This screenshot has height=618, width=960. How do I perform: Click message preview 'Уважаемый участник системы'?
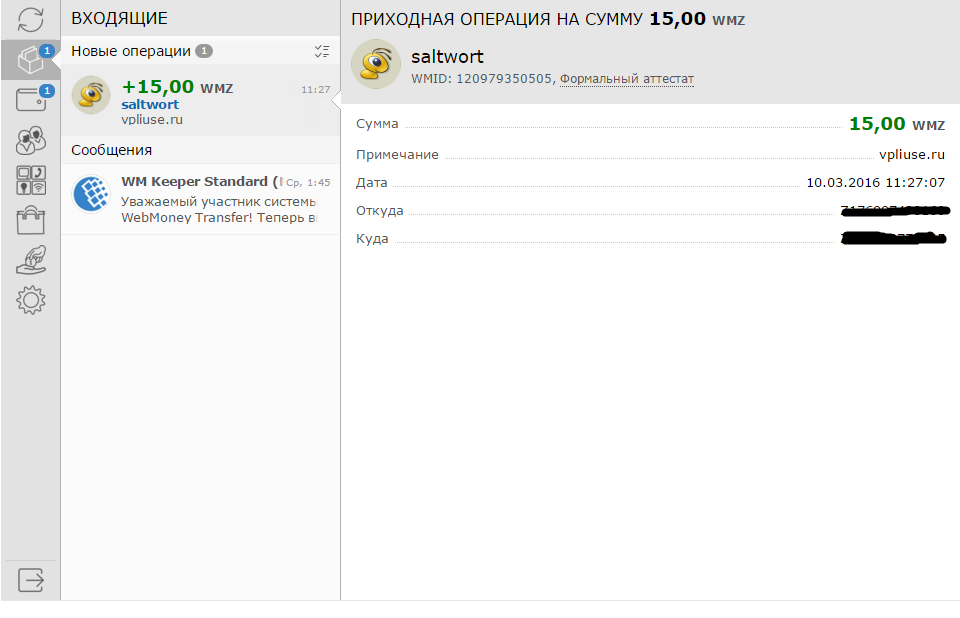tap(219, 202)
